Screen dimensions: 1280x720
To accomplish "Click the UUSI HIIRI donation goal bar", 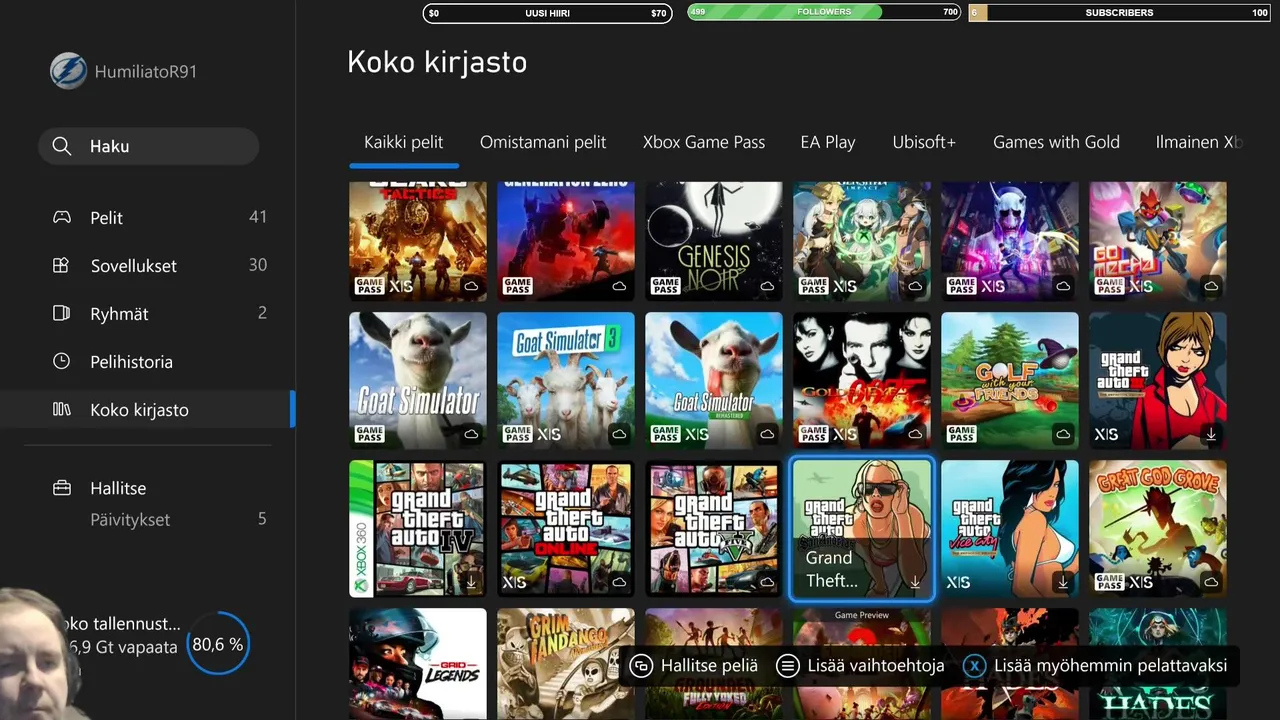I will [547, 13].
